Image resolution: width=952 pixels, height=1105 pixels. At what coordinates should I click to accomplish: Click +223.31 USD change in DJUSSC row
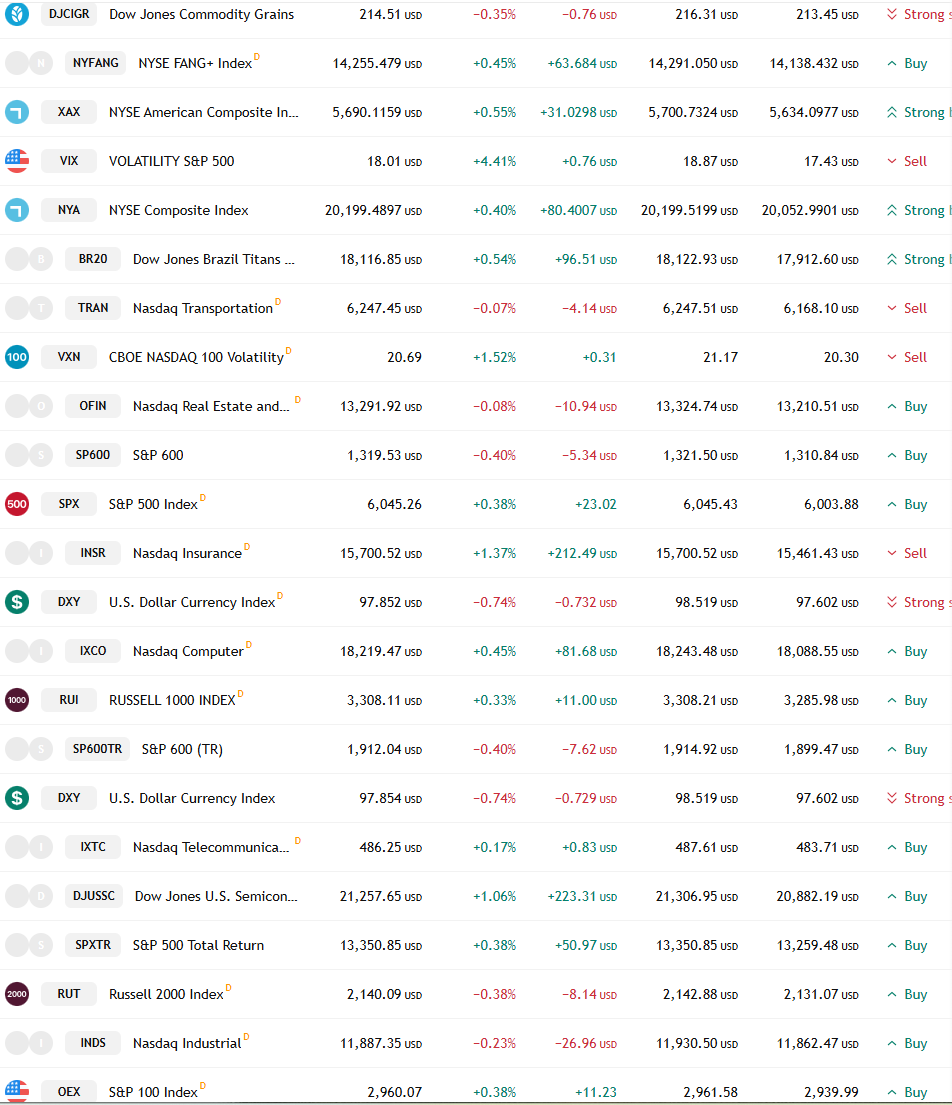tap(582, 896)
